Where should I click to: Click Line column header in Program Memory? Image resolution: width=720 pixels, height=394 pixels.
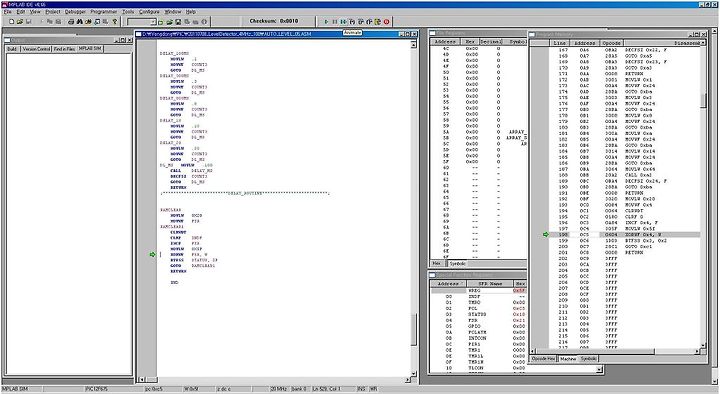point(560,43)
